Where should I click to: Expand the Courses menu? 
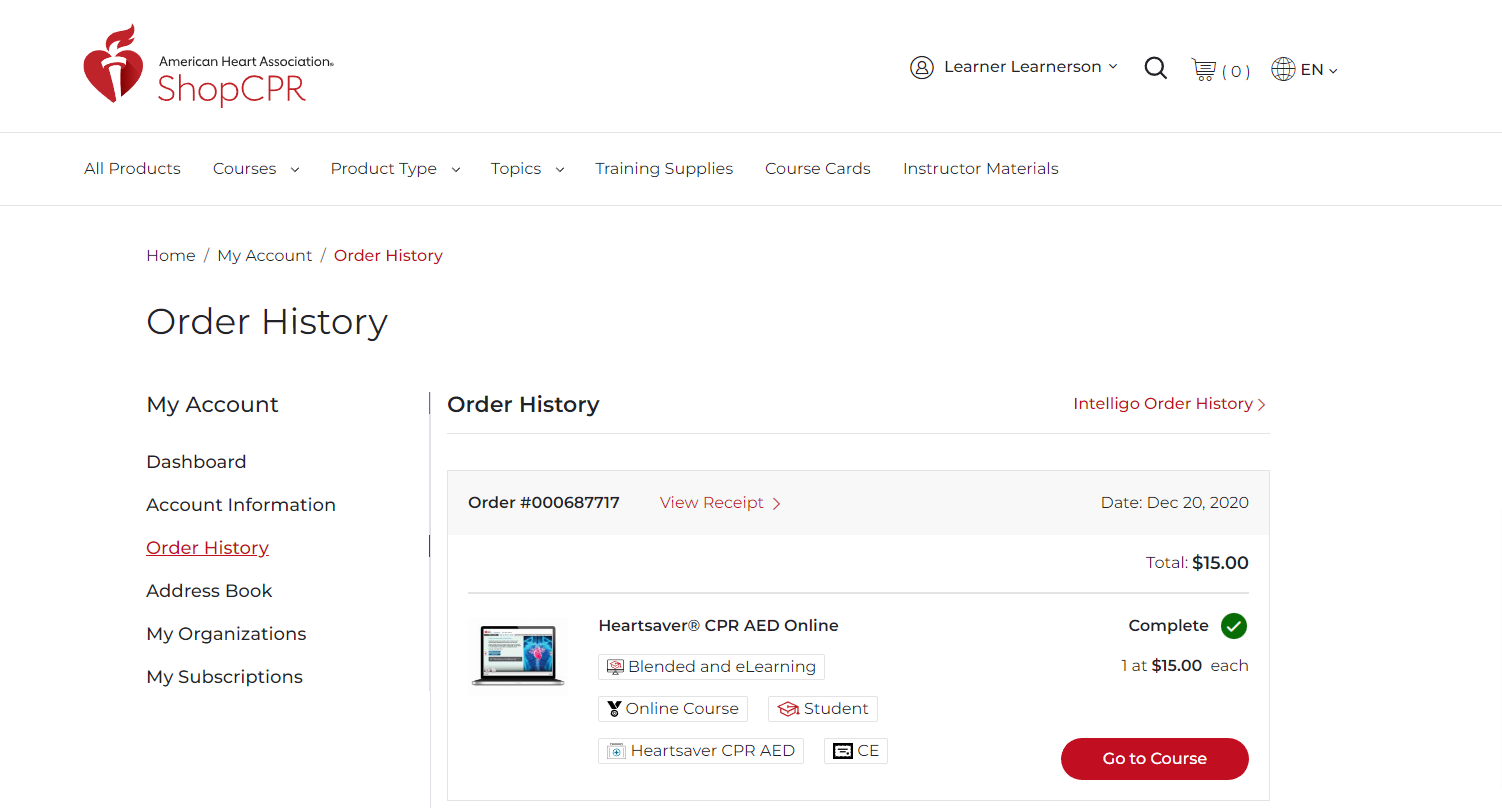point(256,169)
